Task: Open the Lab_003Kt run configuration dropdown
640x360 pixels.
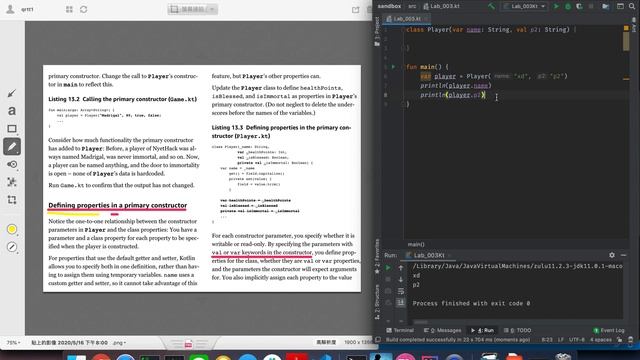Action: click(524, 6)
